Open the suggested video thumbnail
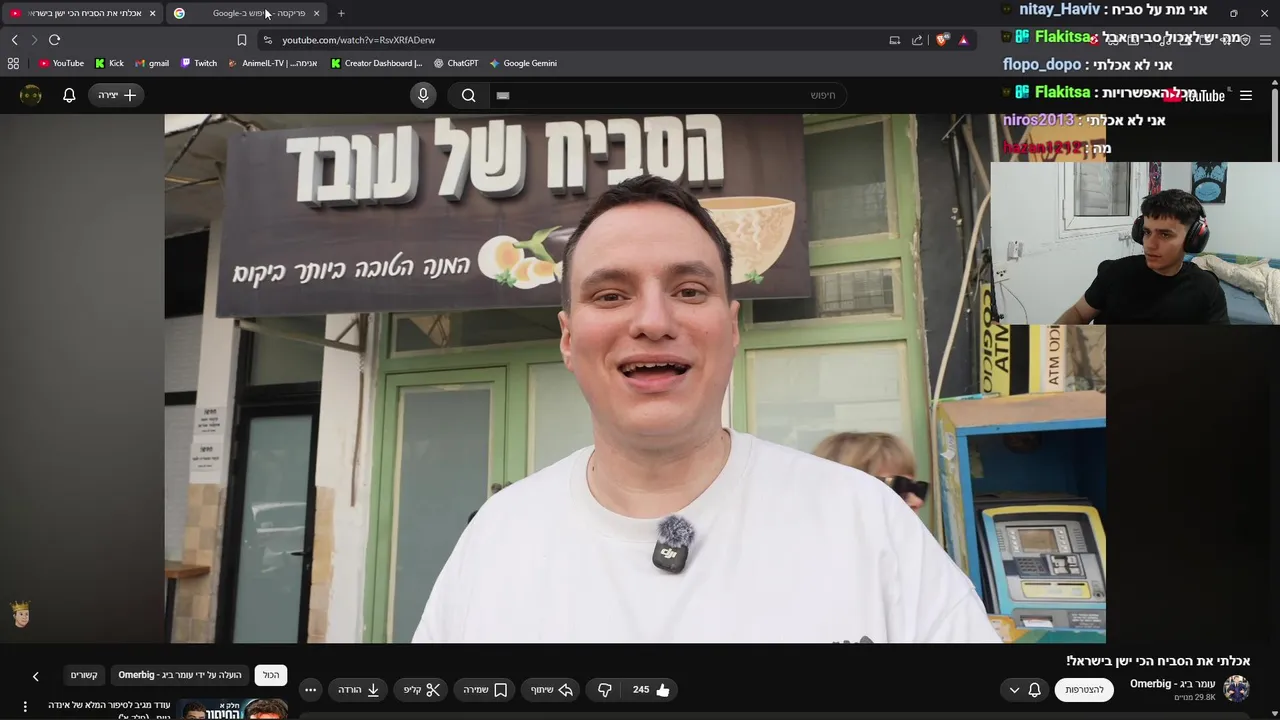The width and height of the screenshot is (1280, 720). coord(234,709)
